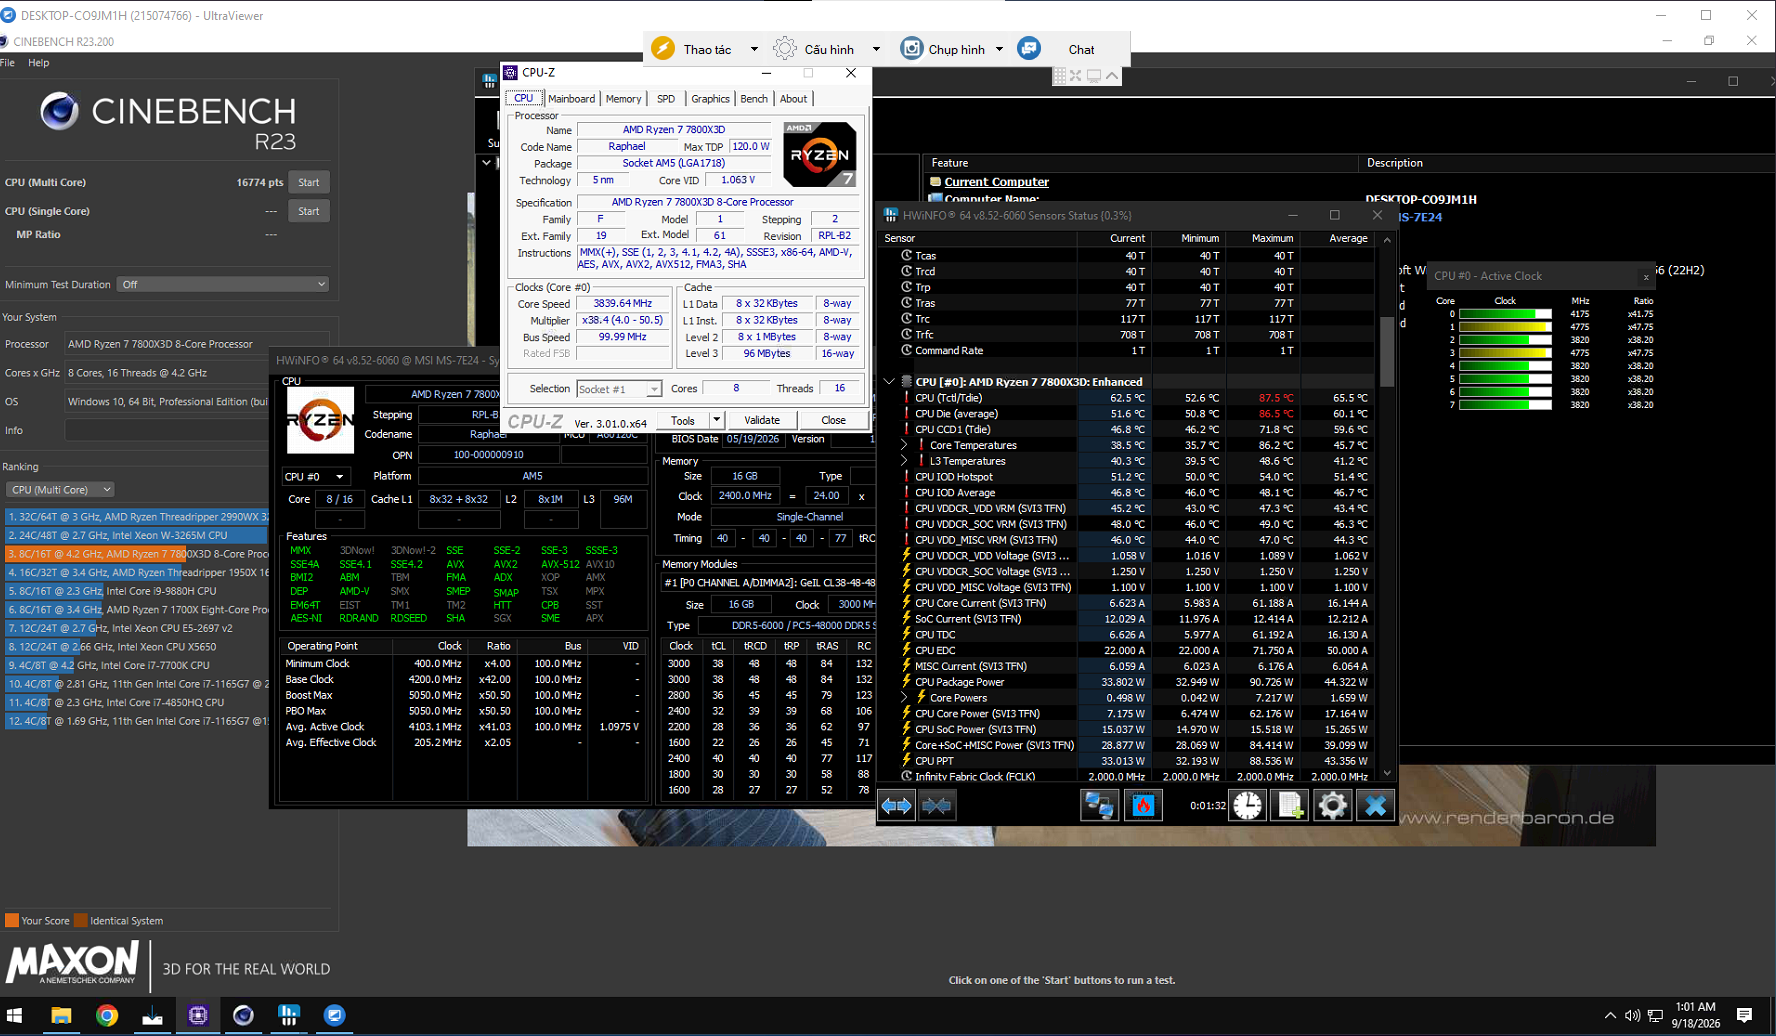The image size is (1776, 1036).
Task: Open the CPU (Multi Core) ranking dropdown
Action: (59, 490)
